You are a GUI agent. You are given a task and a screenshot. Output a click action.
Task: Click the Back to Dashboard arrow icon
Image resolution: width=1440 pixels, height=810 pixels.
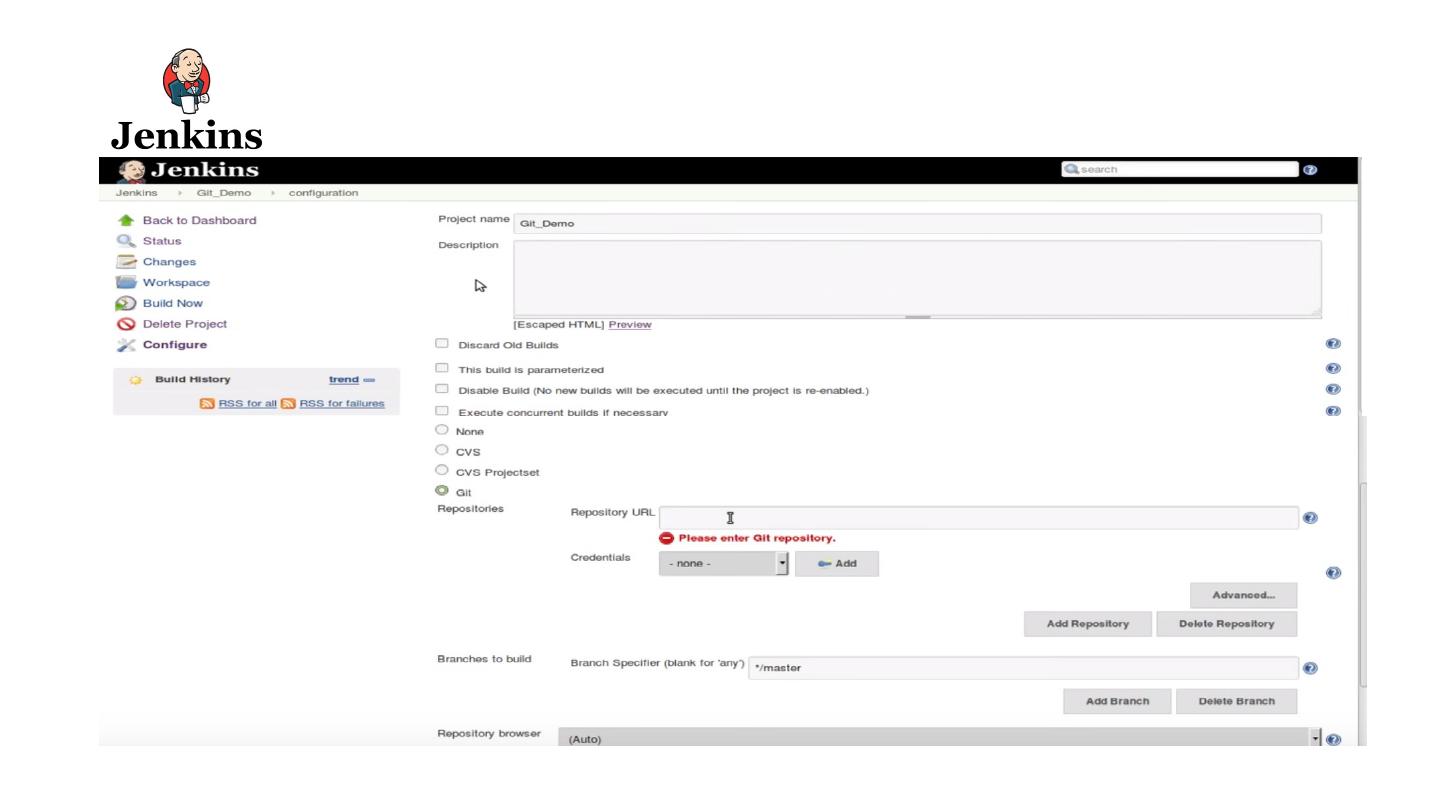click(x=126, y=220)
